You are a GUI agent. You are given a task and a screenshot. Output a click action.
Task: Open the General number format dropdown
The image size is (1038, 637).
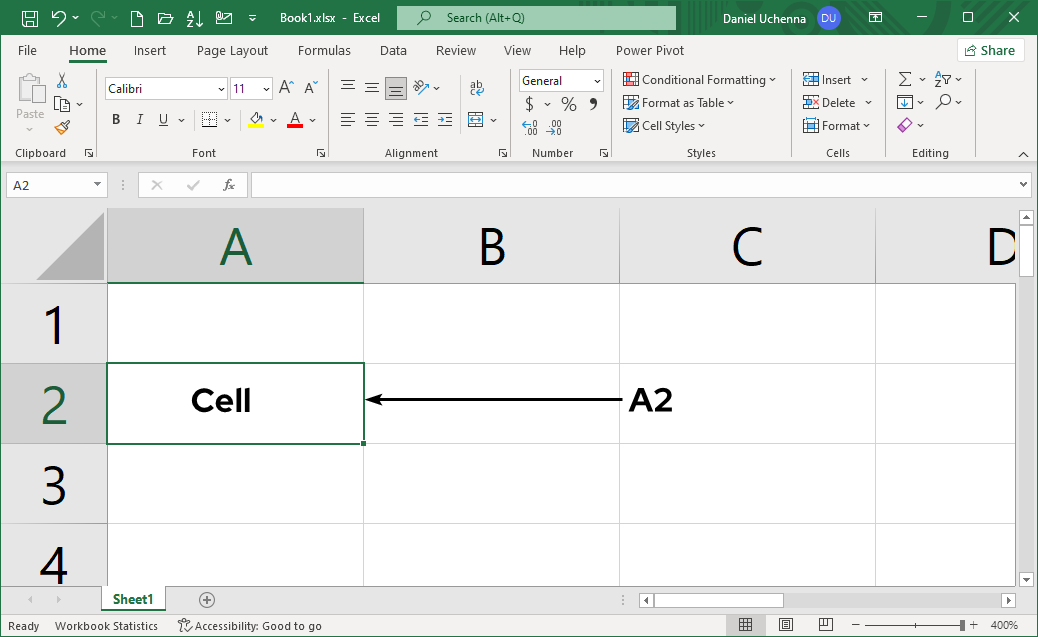click(x=598, y=80)
